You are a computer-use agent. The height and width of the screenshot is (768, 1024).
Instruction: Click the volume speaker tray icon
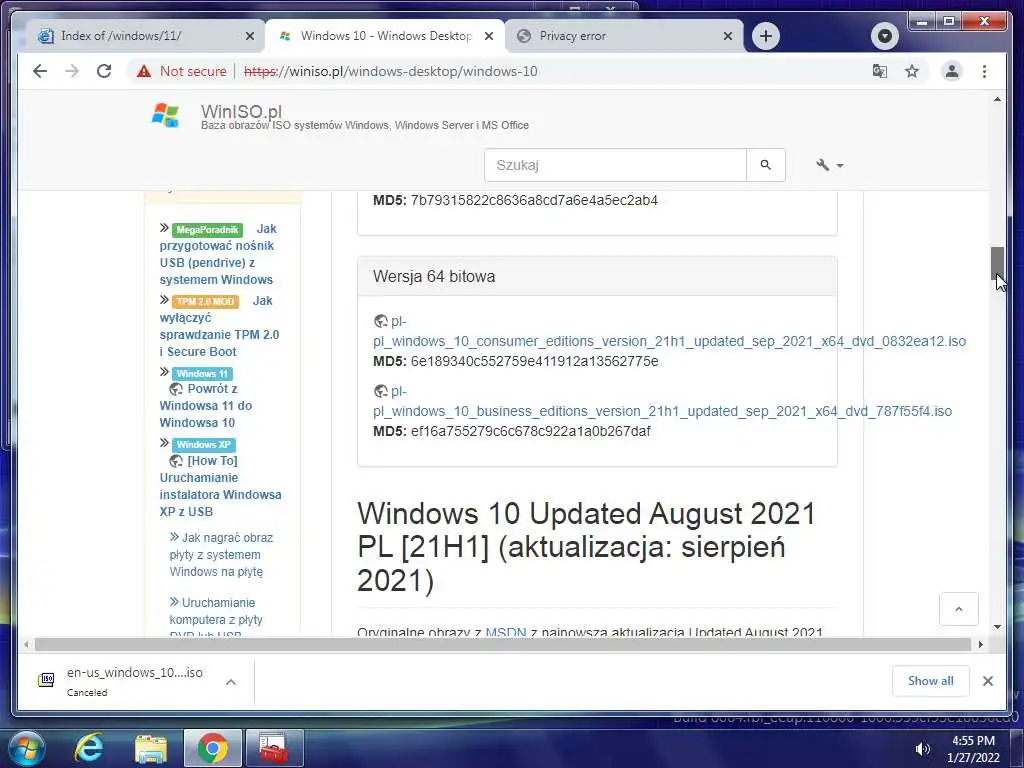click(922, 749)
